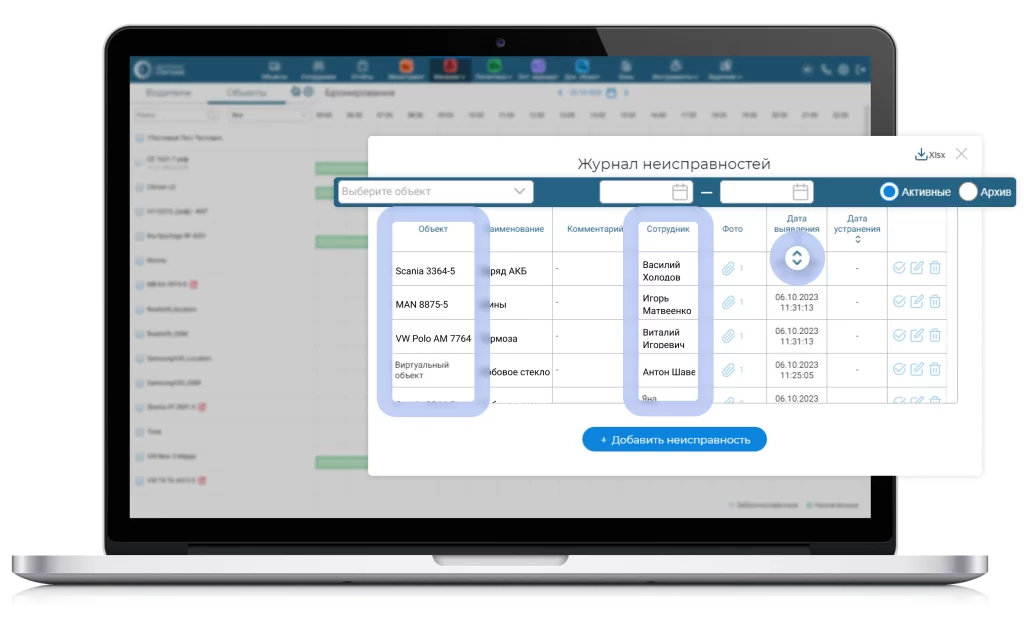Download the fault log as Xlsx

click(929, 154)
